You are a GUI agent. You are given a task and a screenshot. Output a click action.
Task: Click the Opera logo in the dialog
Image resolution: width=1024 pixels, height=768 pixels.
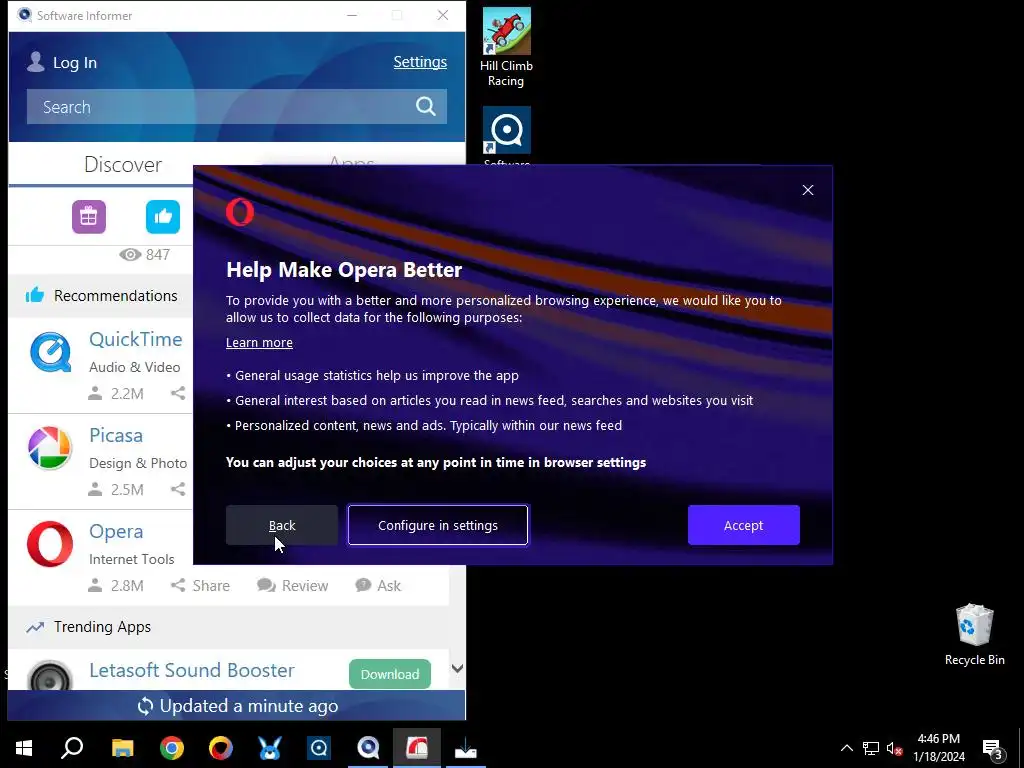click(240, 212)
